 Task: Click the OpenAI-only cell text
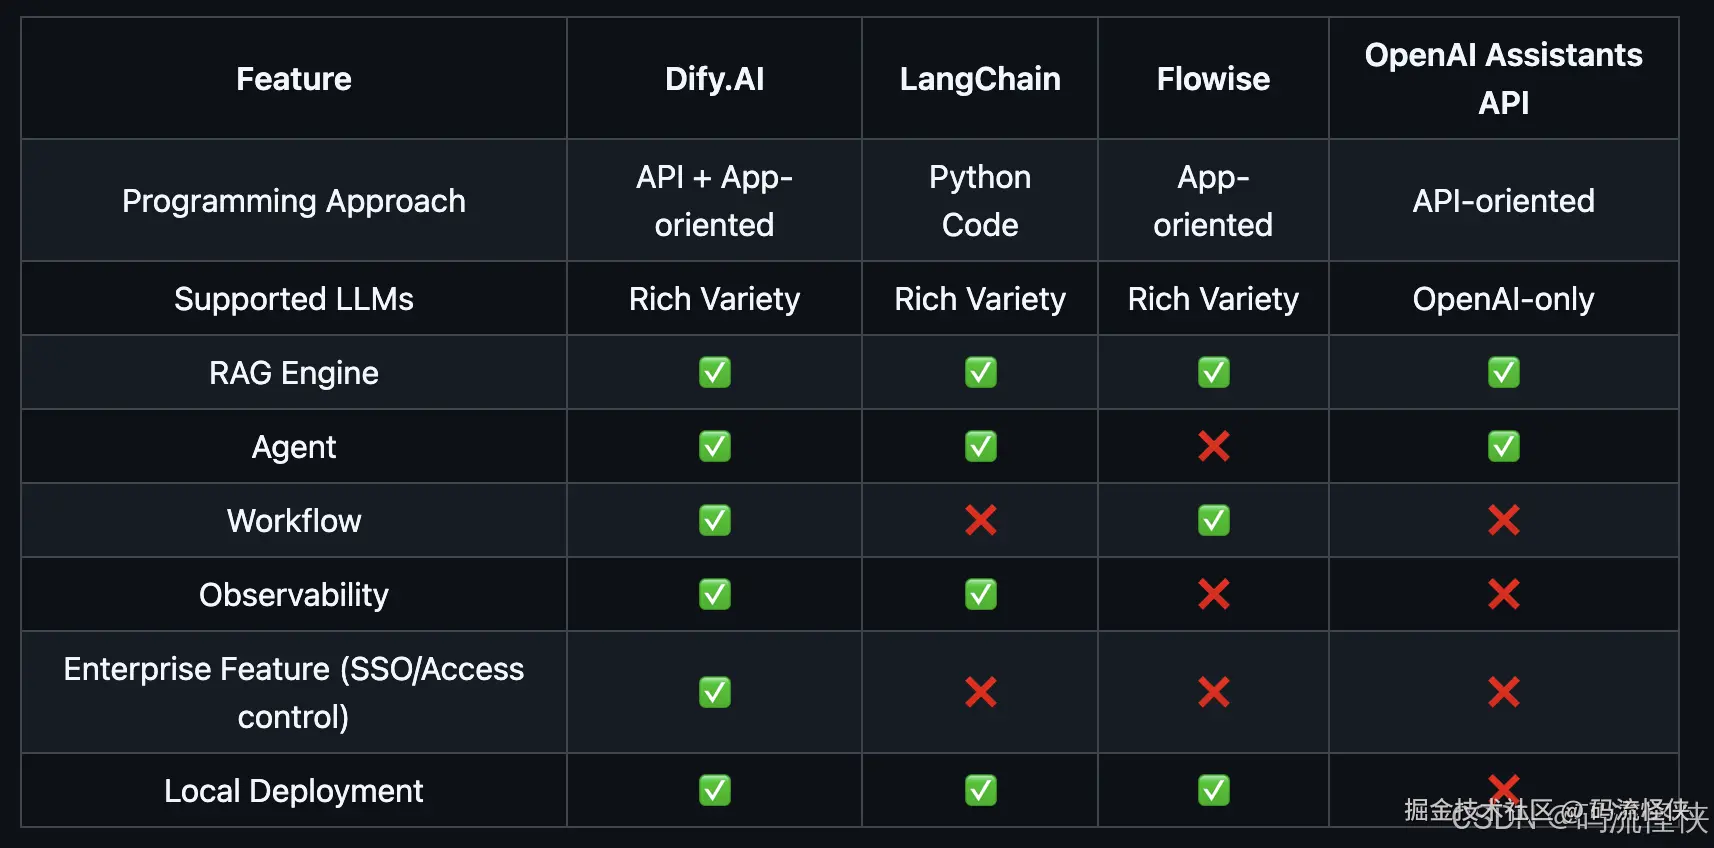(x=1503, y=299)
